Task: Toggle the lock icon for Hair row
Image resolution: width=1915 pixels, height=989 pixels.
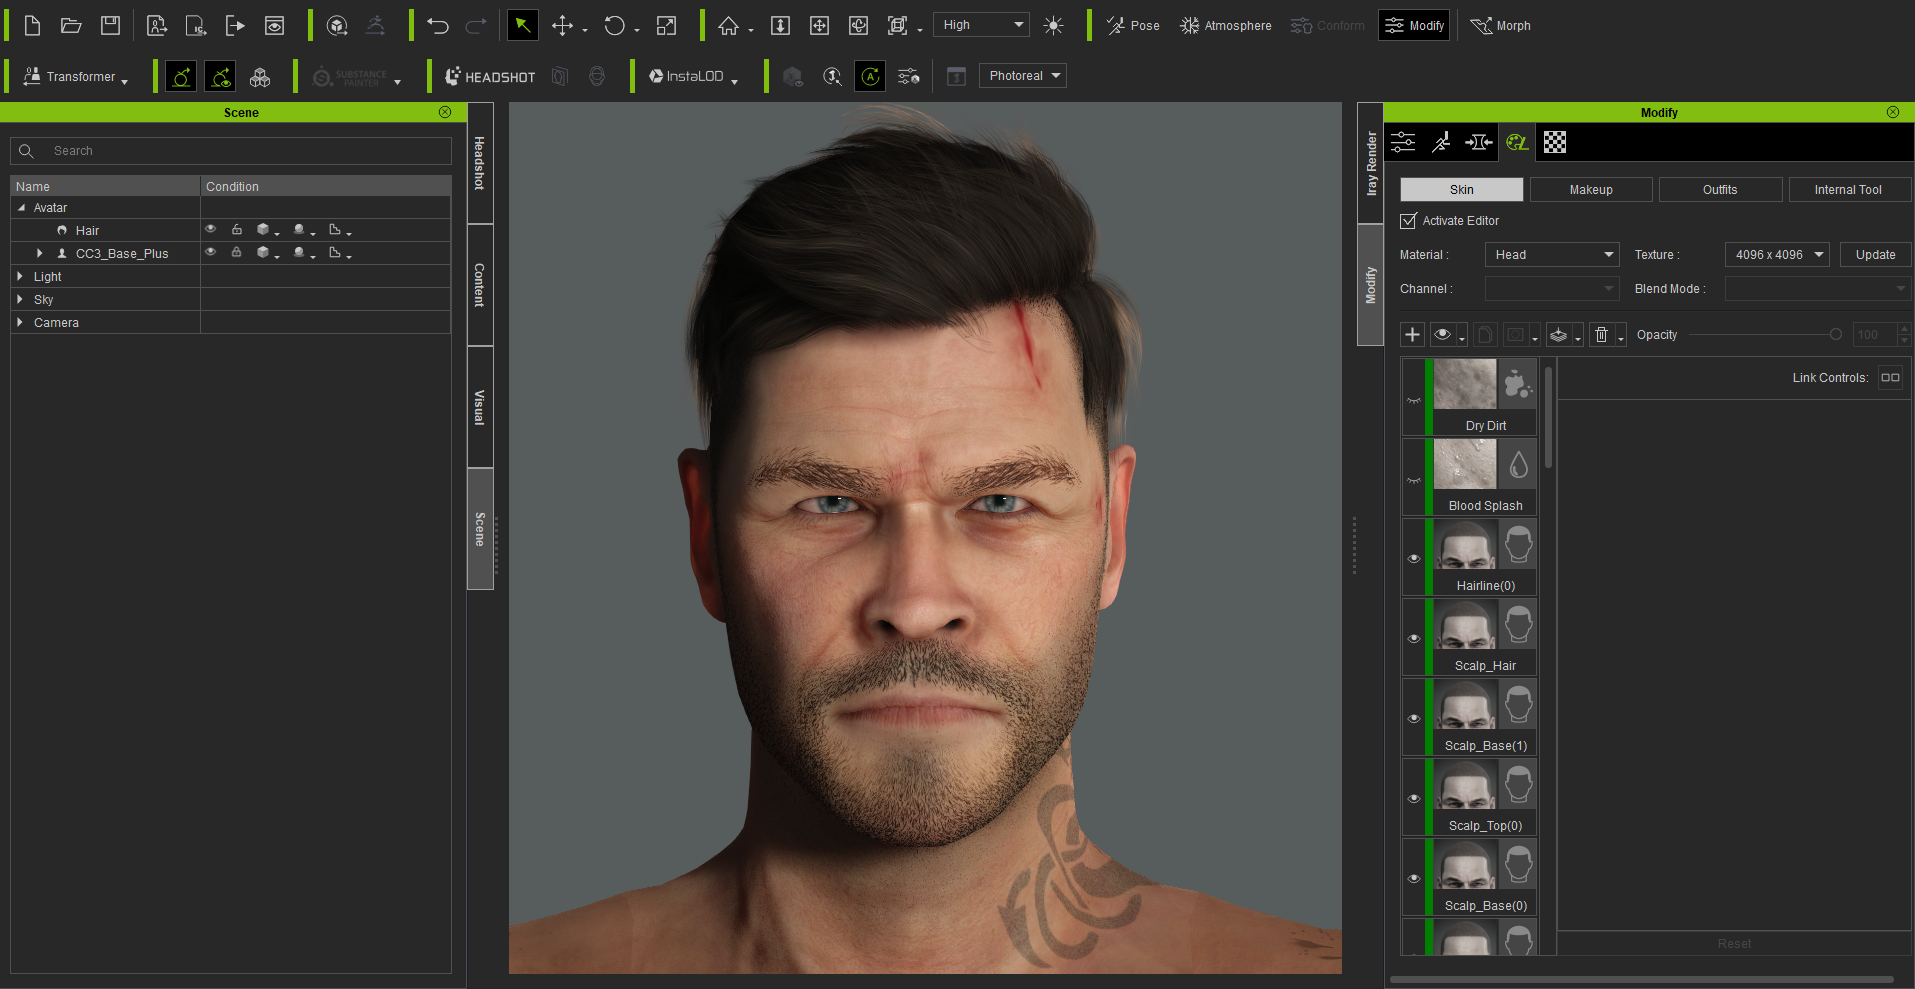Action: click(237, 229)
